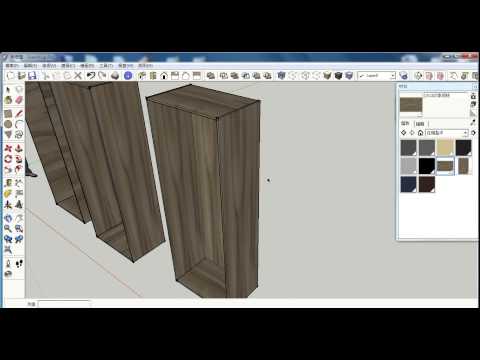The height and width of the screenshot is (360, 480).
Task: Select the Freehand drawing tool
Action: (19, 135)
